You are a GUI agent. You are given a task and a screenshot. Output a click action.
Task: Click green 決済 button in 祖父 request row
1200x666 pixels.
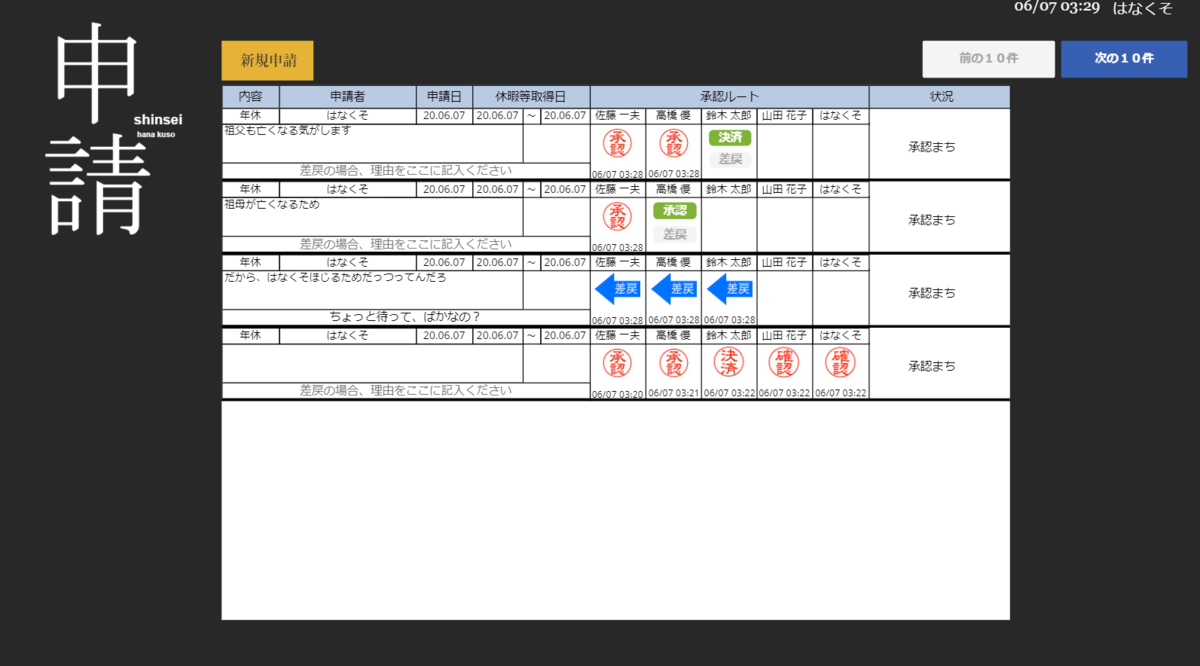pyautogui.click(x=729, y=137)
